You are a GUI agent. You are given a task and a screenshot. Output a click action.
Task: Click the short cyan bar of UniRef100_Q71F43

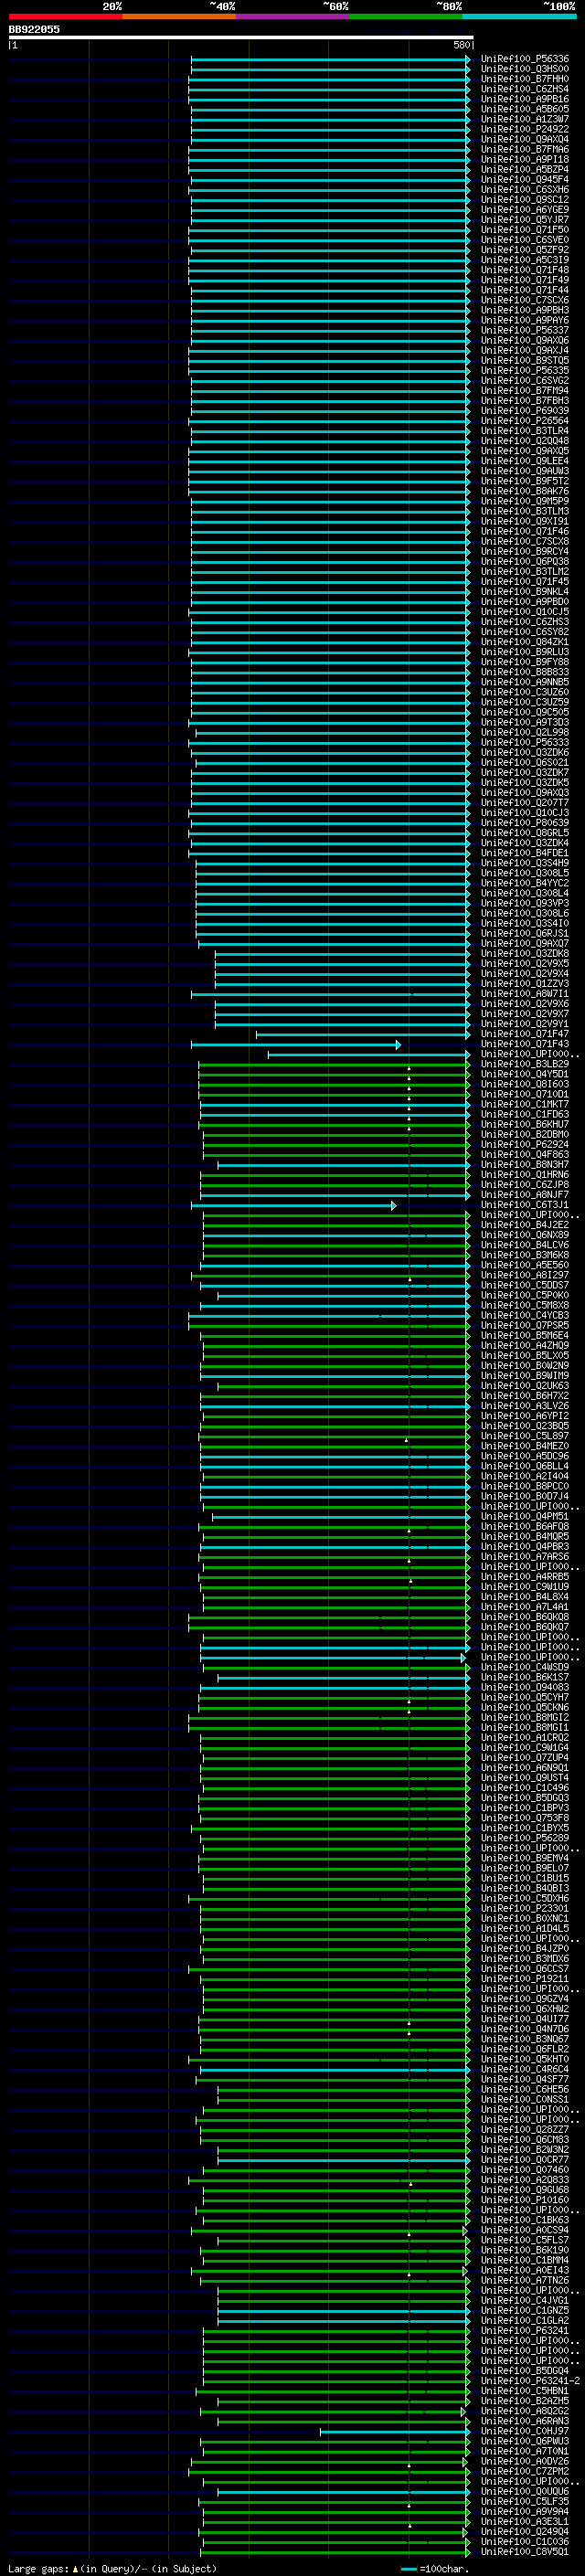296,1045
